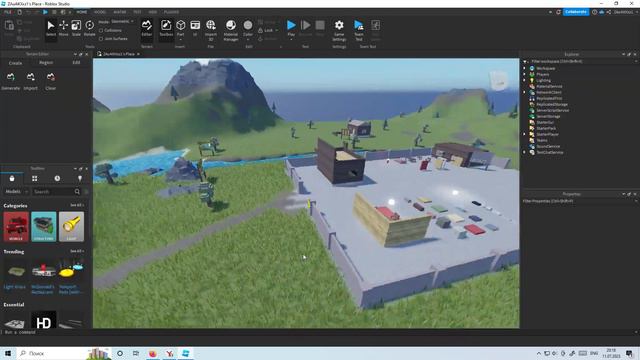Expand the Players node in Explorer
The width and height of the screenshot is (640, 360).
(x=524, y=74)
